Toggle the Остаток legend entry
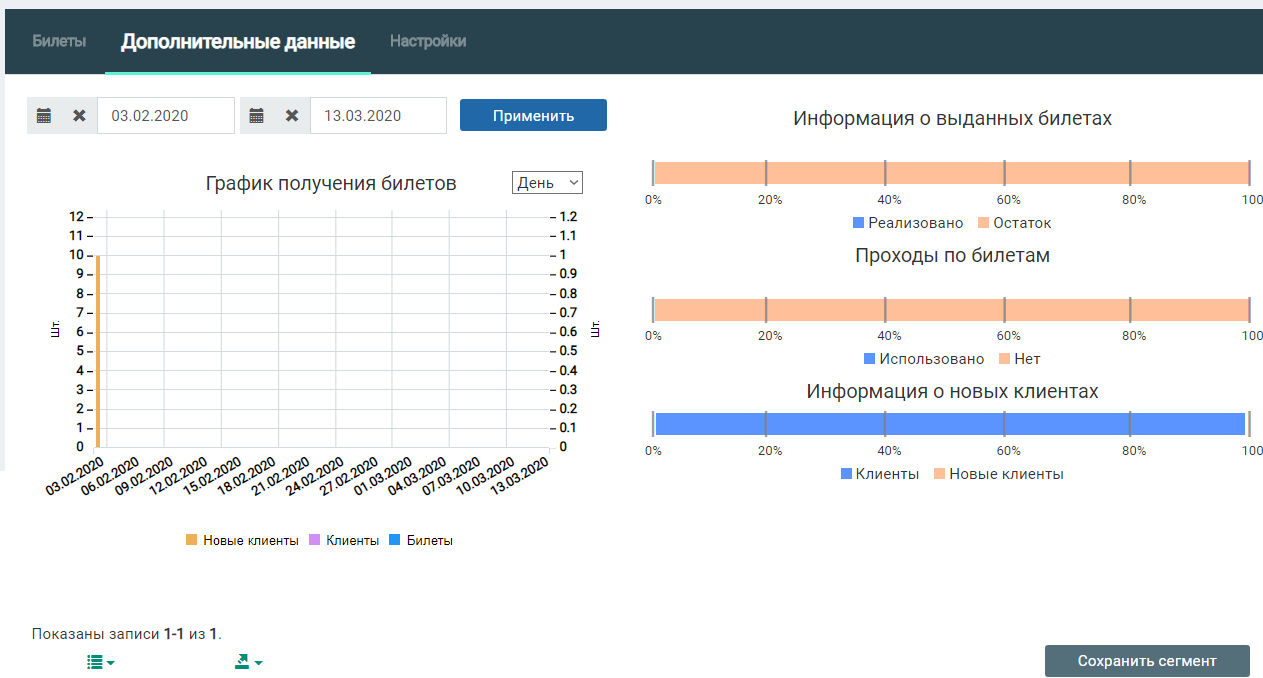1263x678 pixels. 1013,223
